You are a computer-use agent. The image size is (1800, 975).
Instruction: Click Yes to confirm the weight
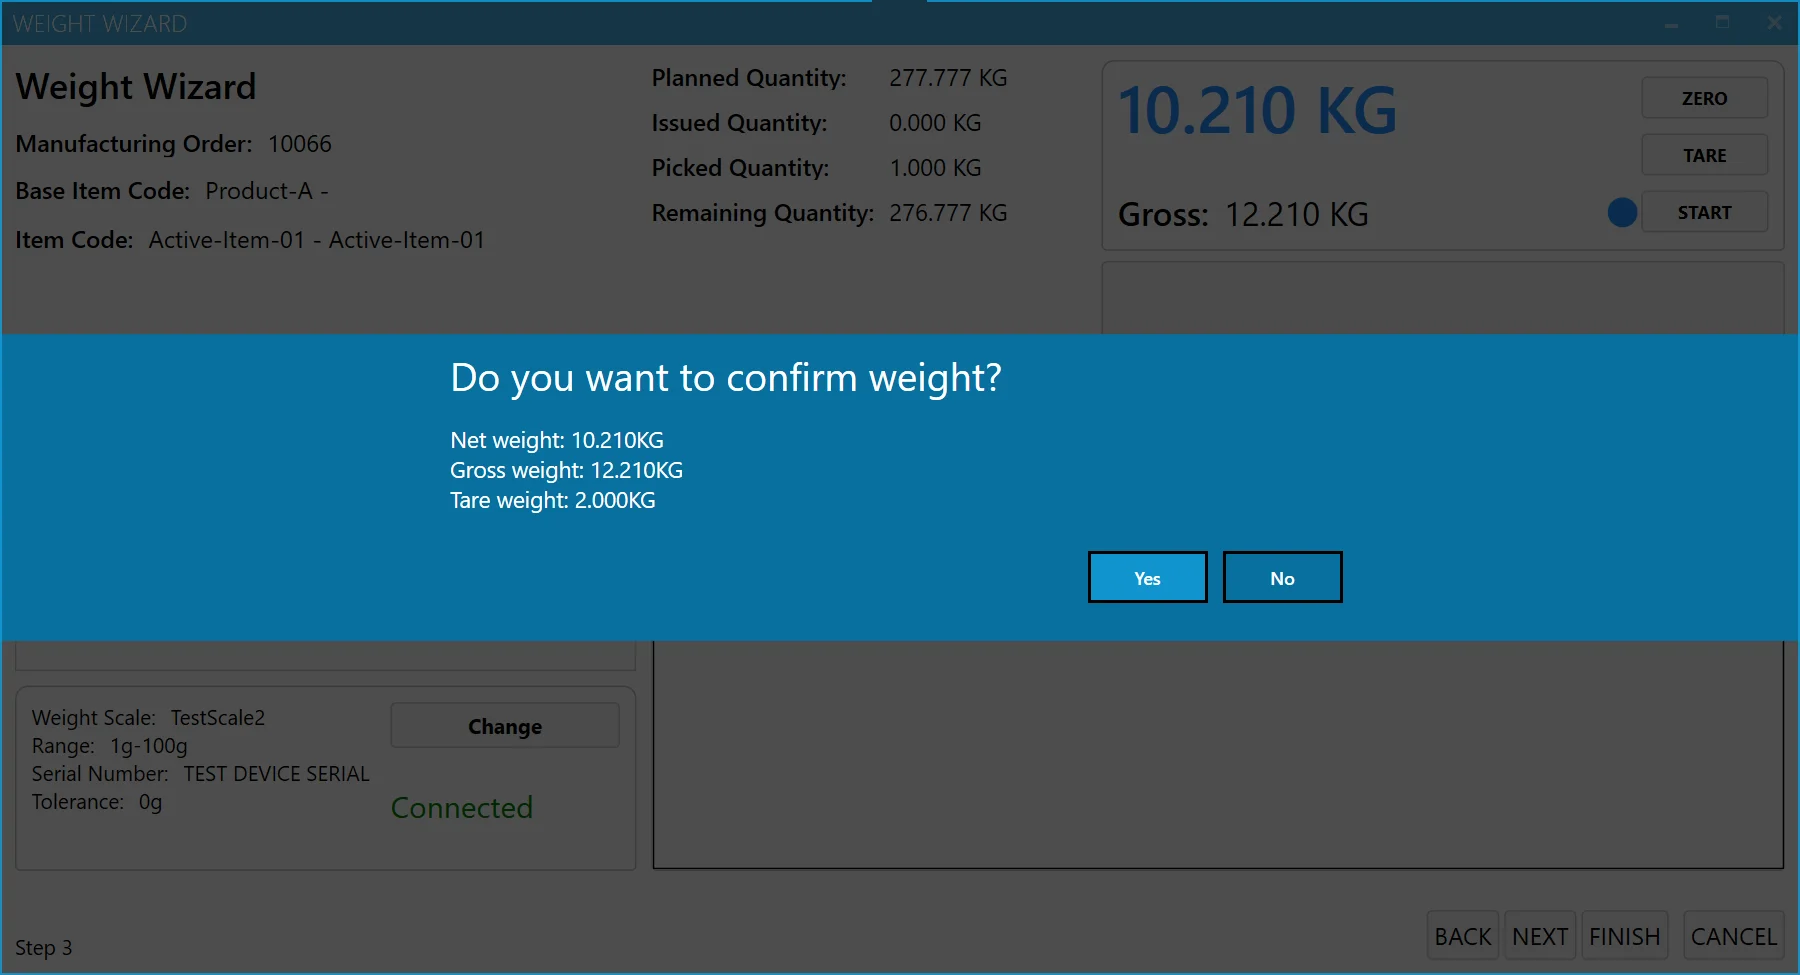1147,577
